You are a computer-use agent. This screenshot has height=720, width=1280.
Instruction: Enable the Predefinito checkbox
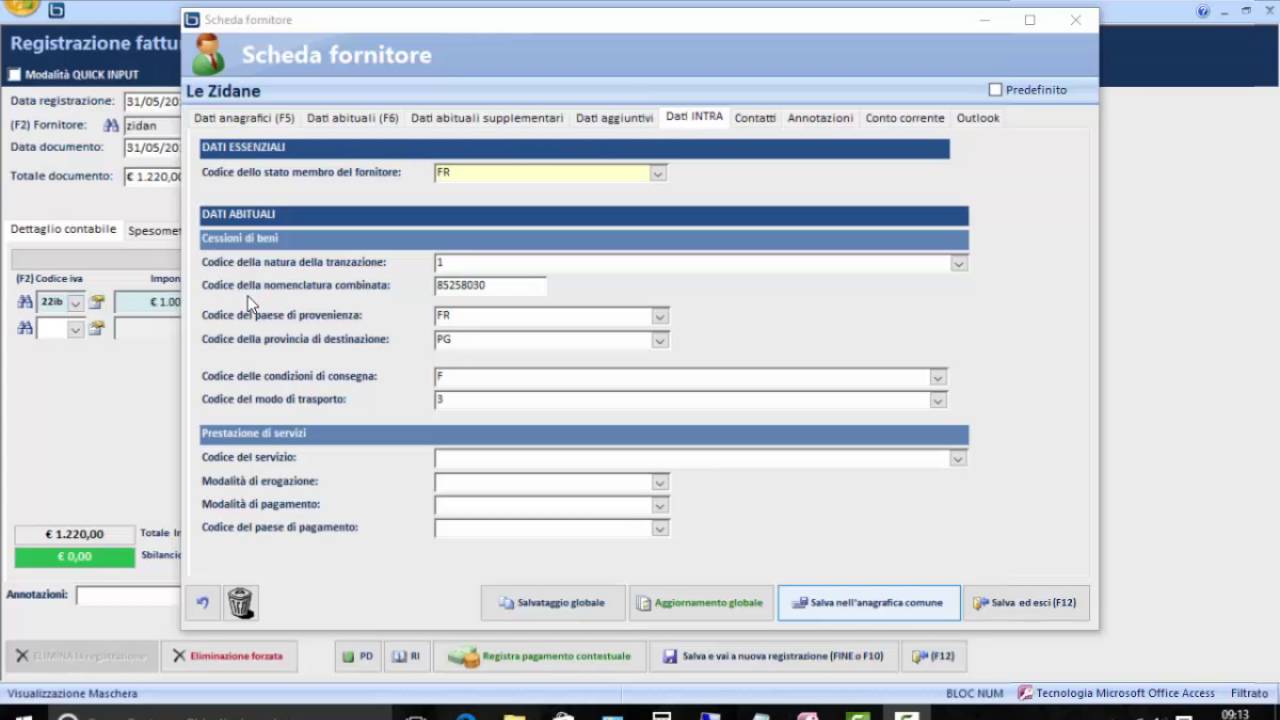996,90
